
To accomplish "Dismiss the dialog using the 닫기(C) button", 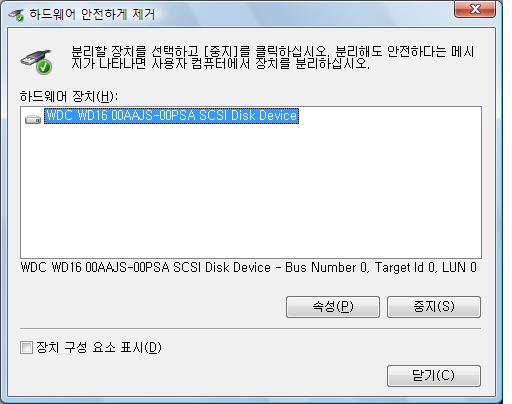I will pos(434,376).
